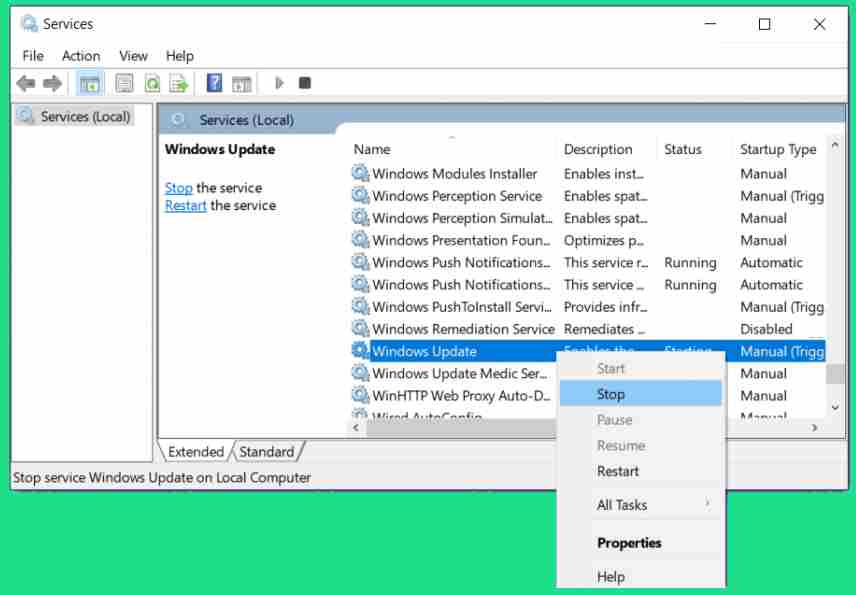
Task: Click gear icon of Windows Modules Installer
Action: [x=360, y=173]
